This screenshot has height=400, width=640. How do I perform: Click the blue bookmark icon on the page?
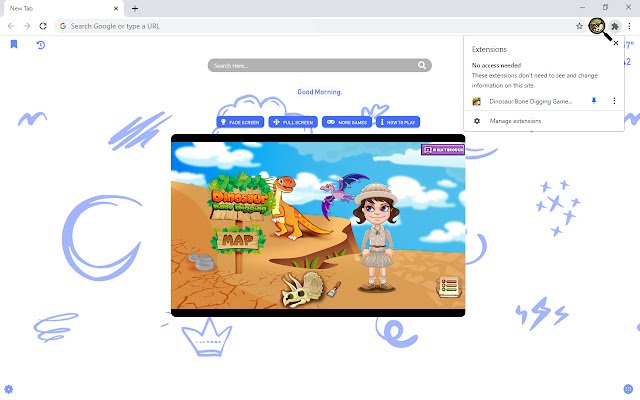click(x=14, y=44)
